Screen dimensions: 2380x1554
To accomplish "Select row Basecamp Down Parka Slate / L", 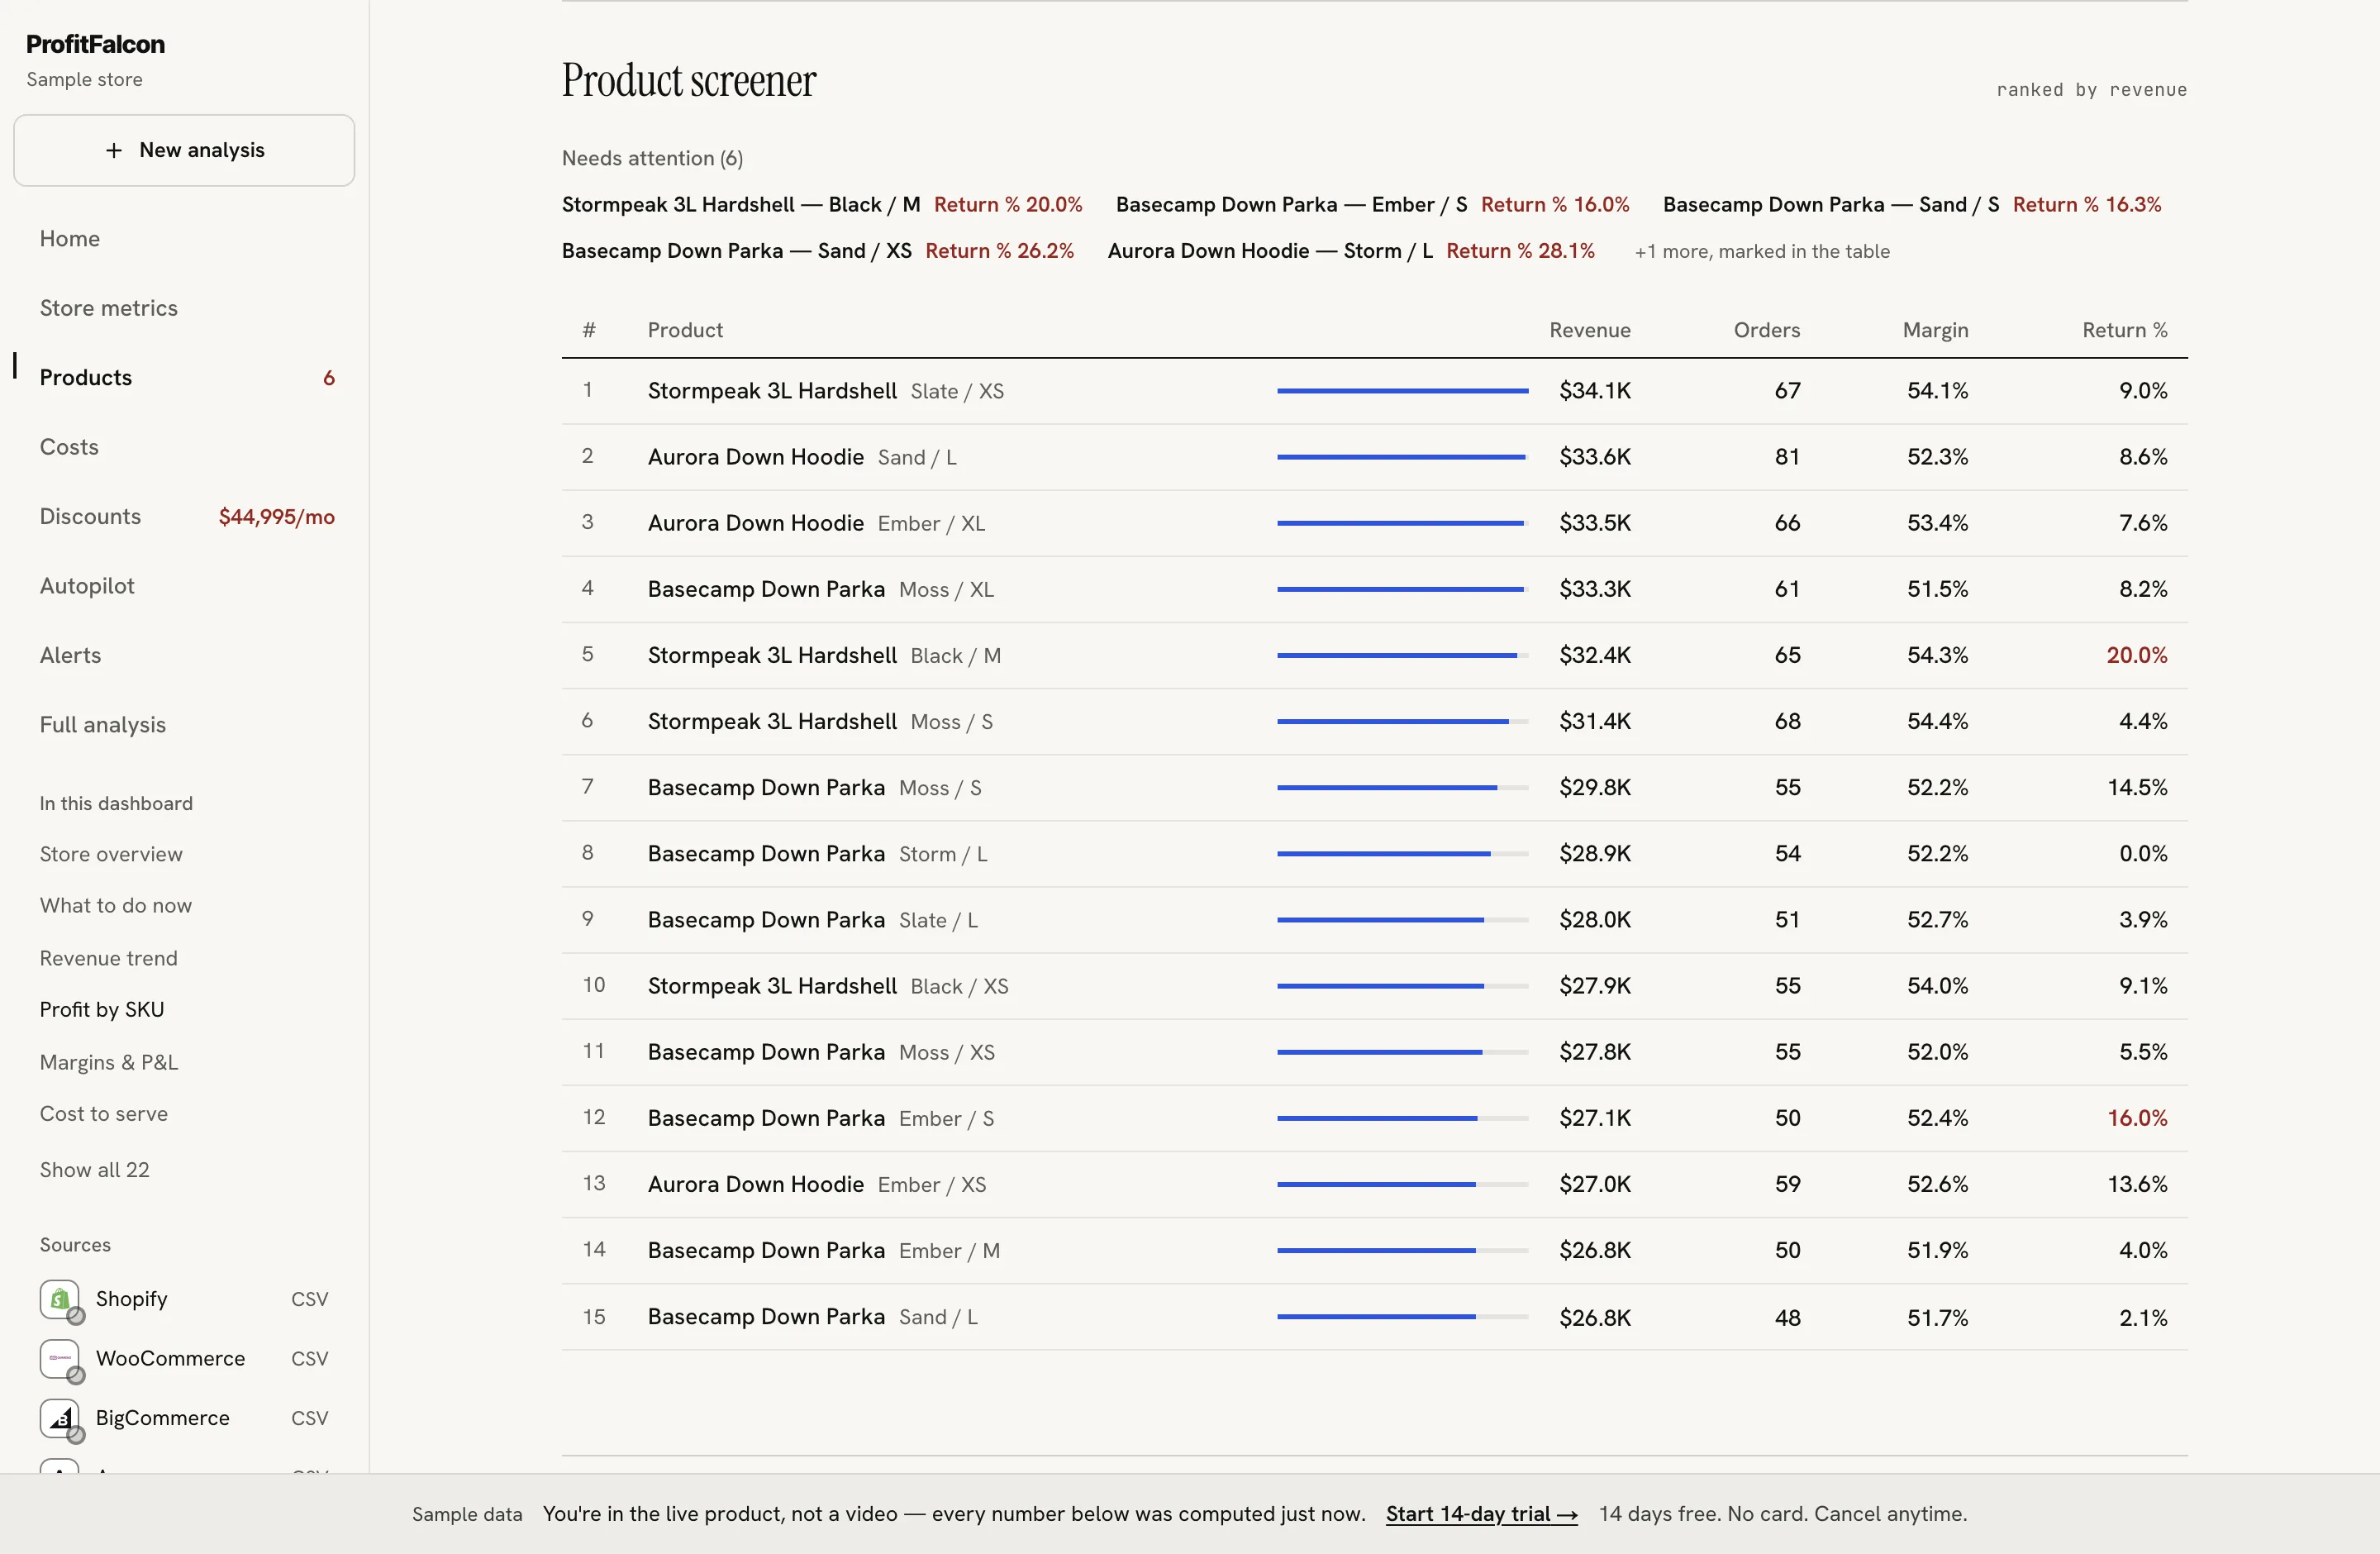I will (x=1375, y=920).
